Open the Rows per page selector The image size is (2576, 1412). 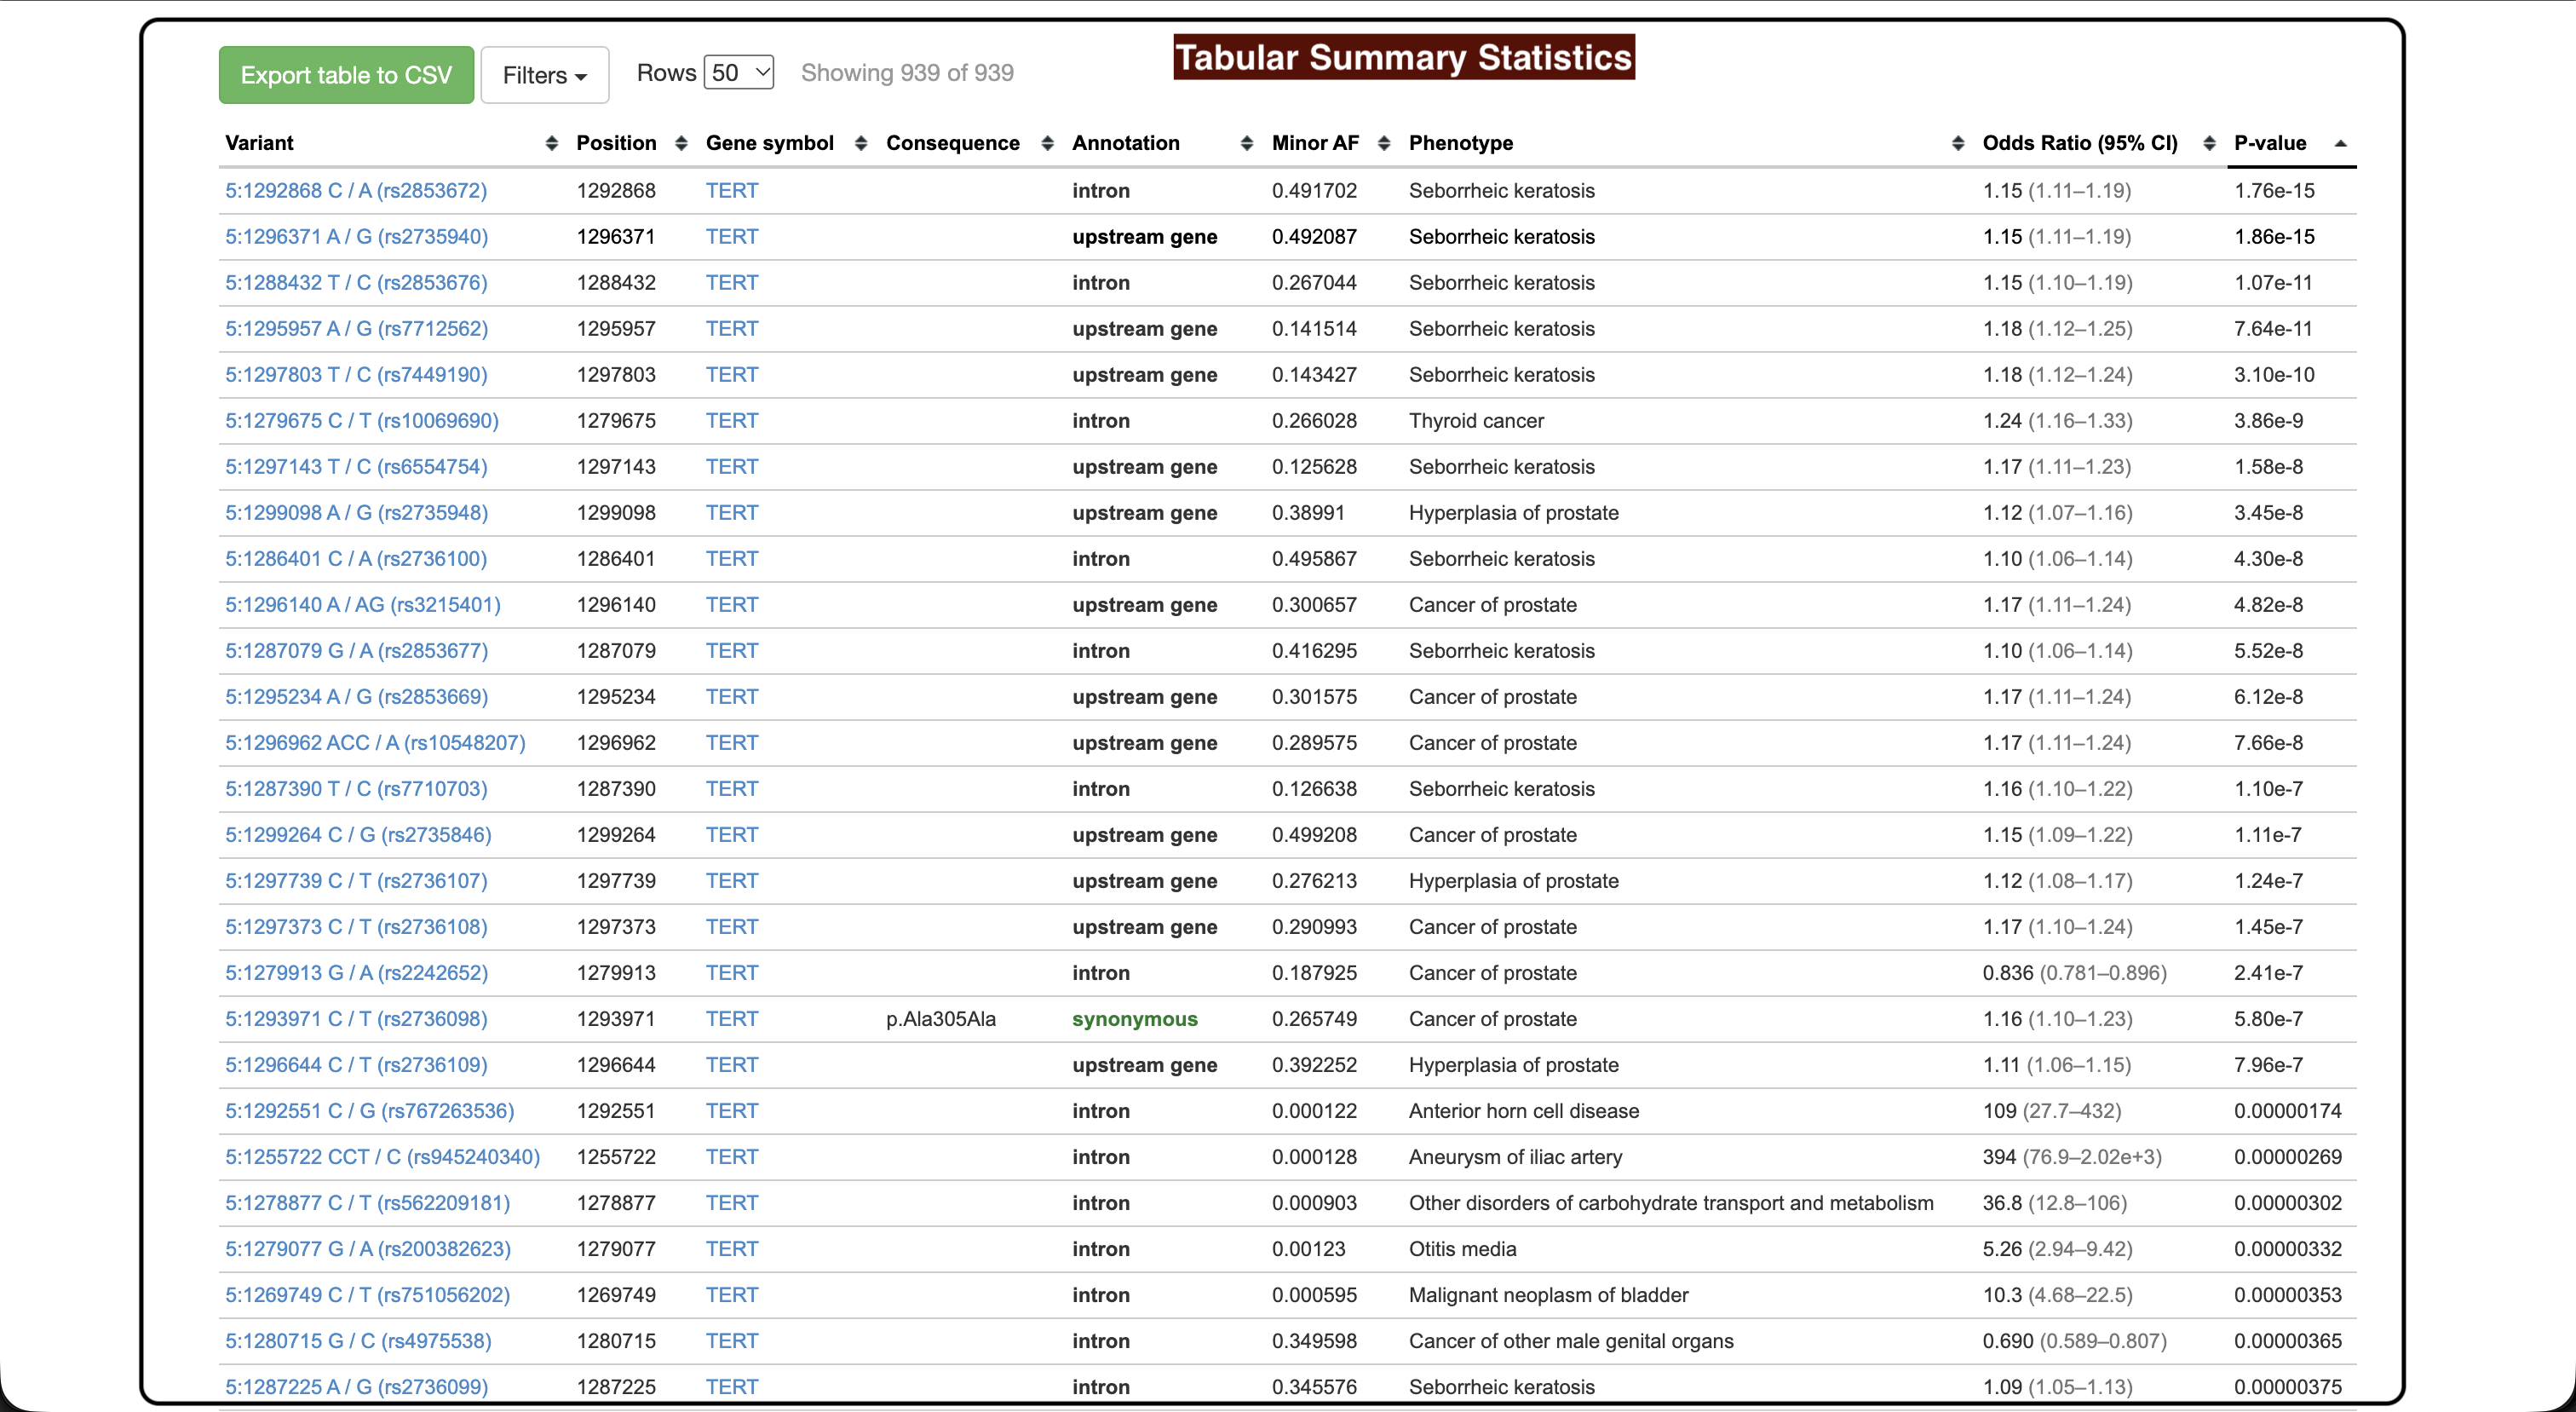tap(738, 72)
